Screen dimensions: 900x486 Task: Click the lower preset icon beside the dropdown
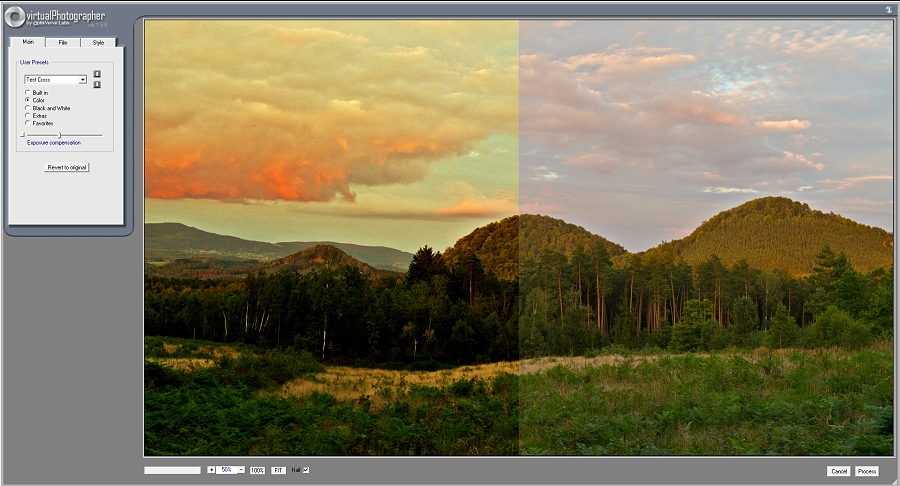pos(97,84)
